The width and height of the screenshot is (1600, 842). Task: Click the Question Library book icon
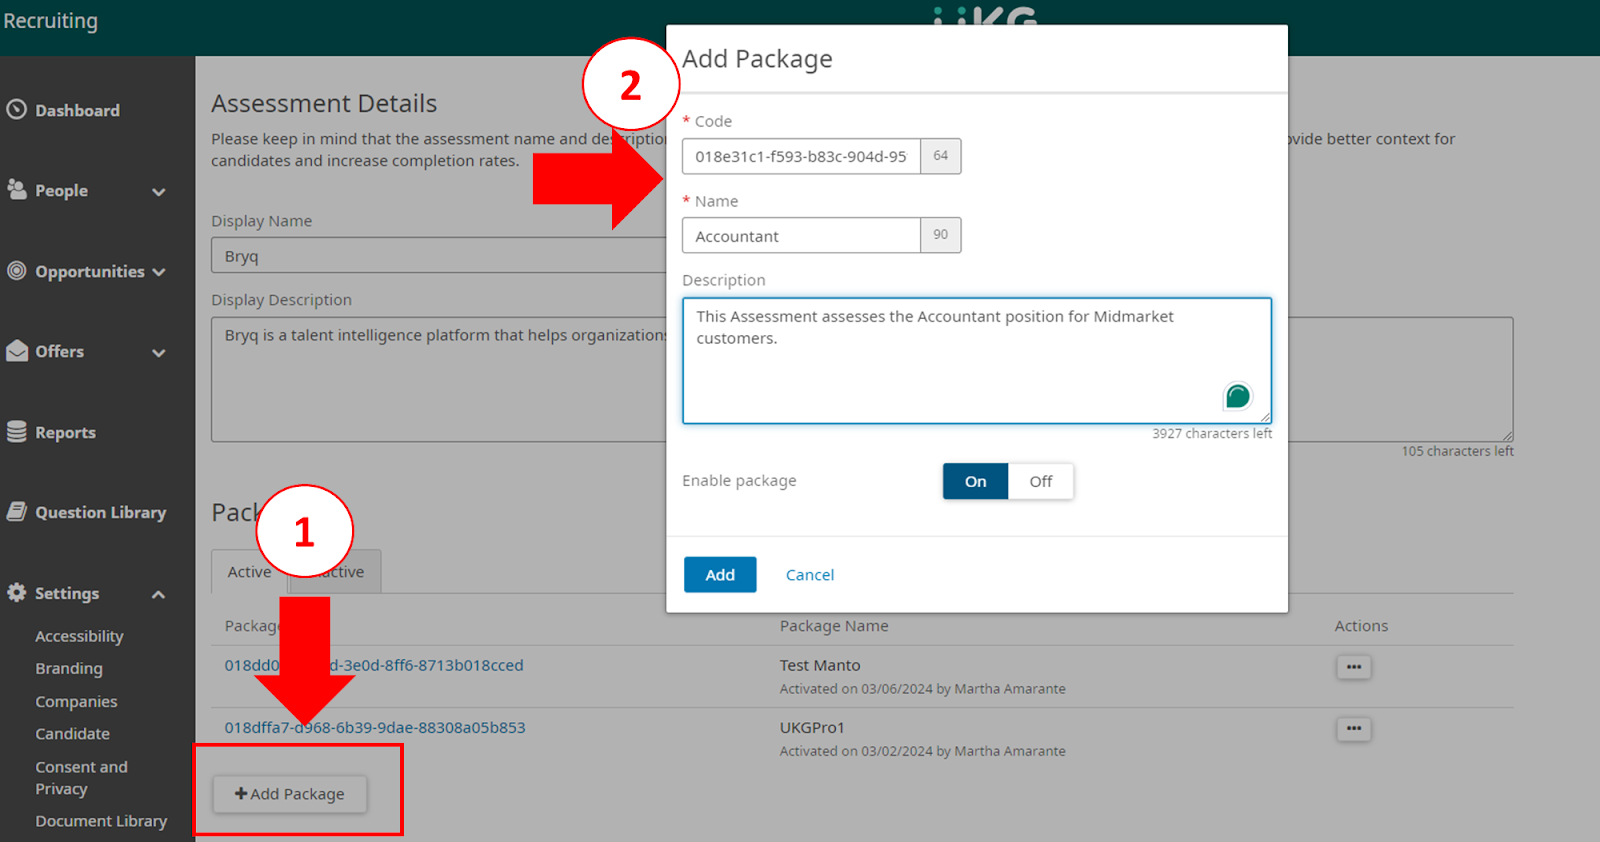pos(16,511)
